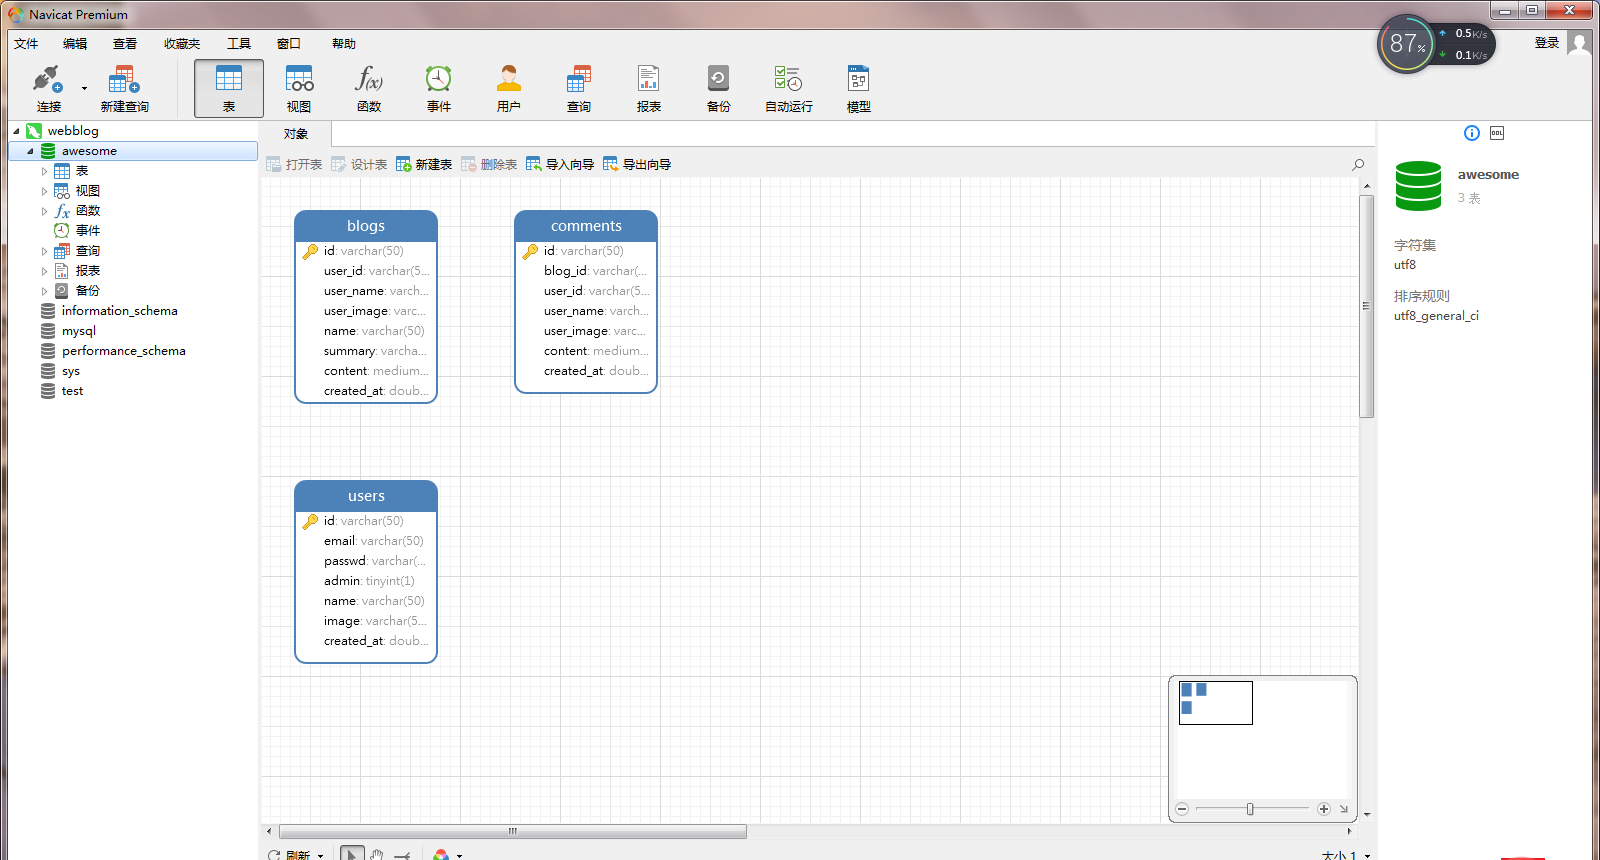Image resolution: width=1600 pixels, height=860 pixels.
Task: Expand the 视图 tree node
Action: tap(44, 191)
